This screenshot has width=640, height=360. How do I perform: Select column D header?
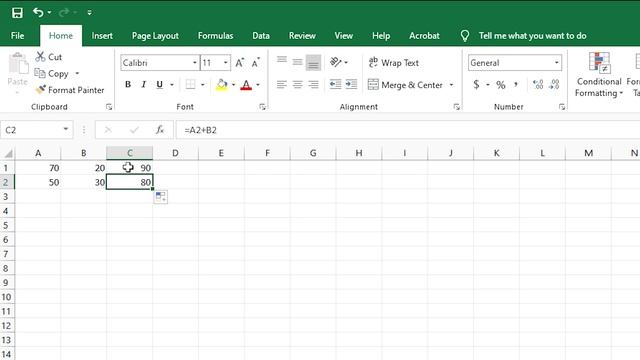pos(176,153)
